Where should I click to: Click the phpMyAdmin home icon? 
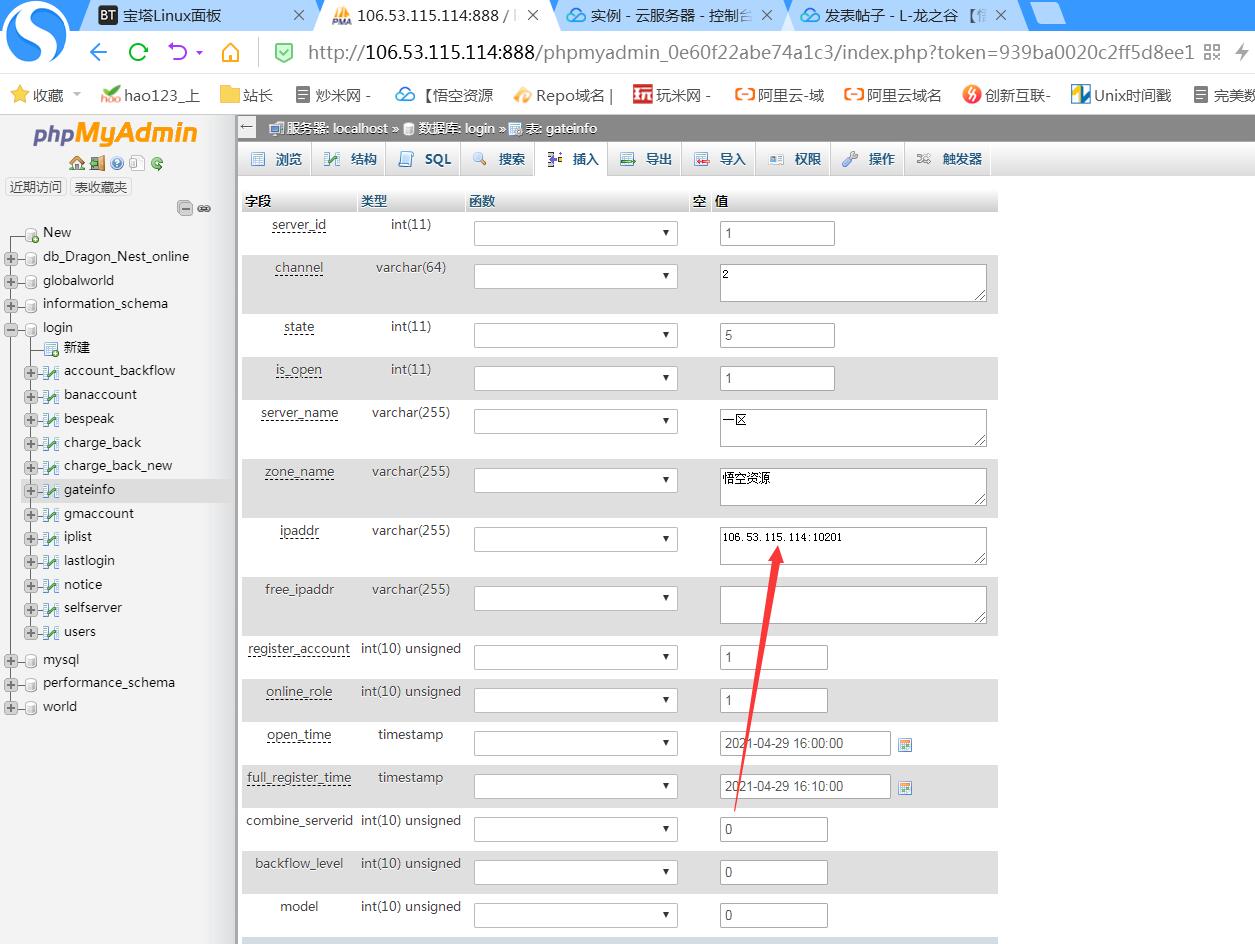click(76, 163)
